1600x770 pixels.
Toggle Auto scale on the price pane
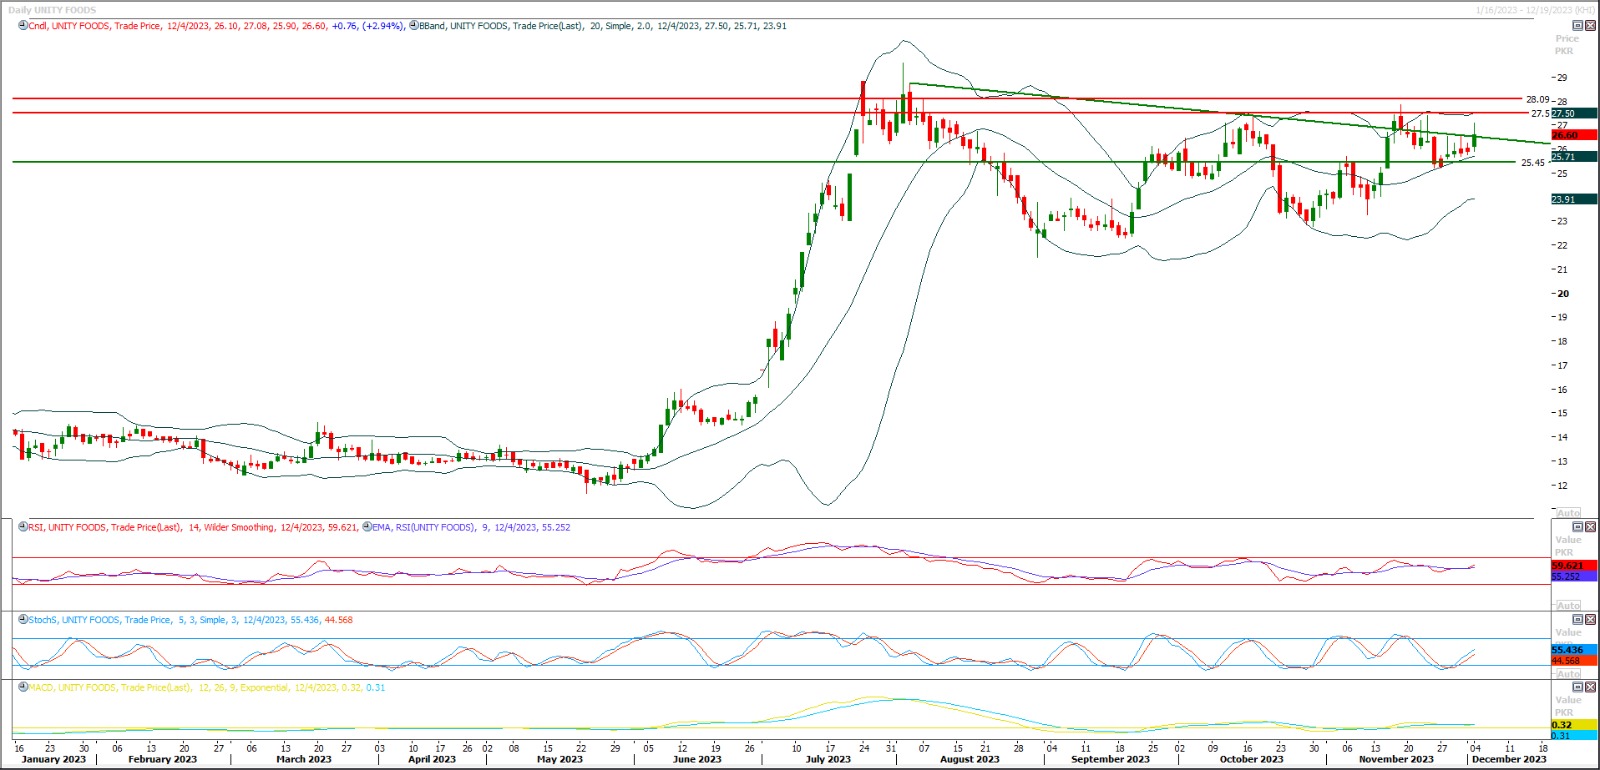1568,513
